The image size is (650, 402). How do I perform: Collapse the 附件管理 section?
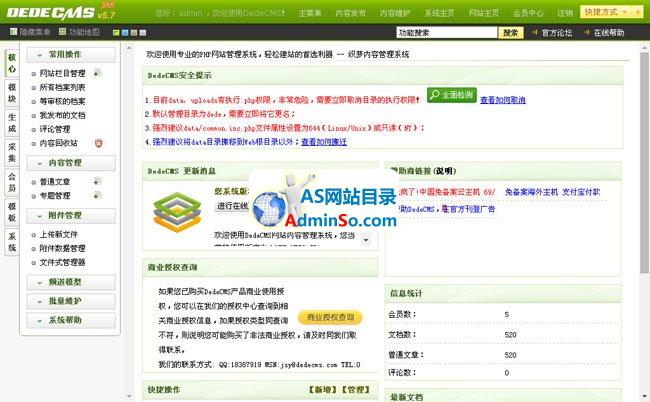[x=71, y=216]
